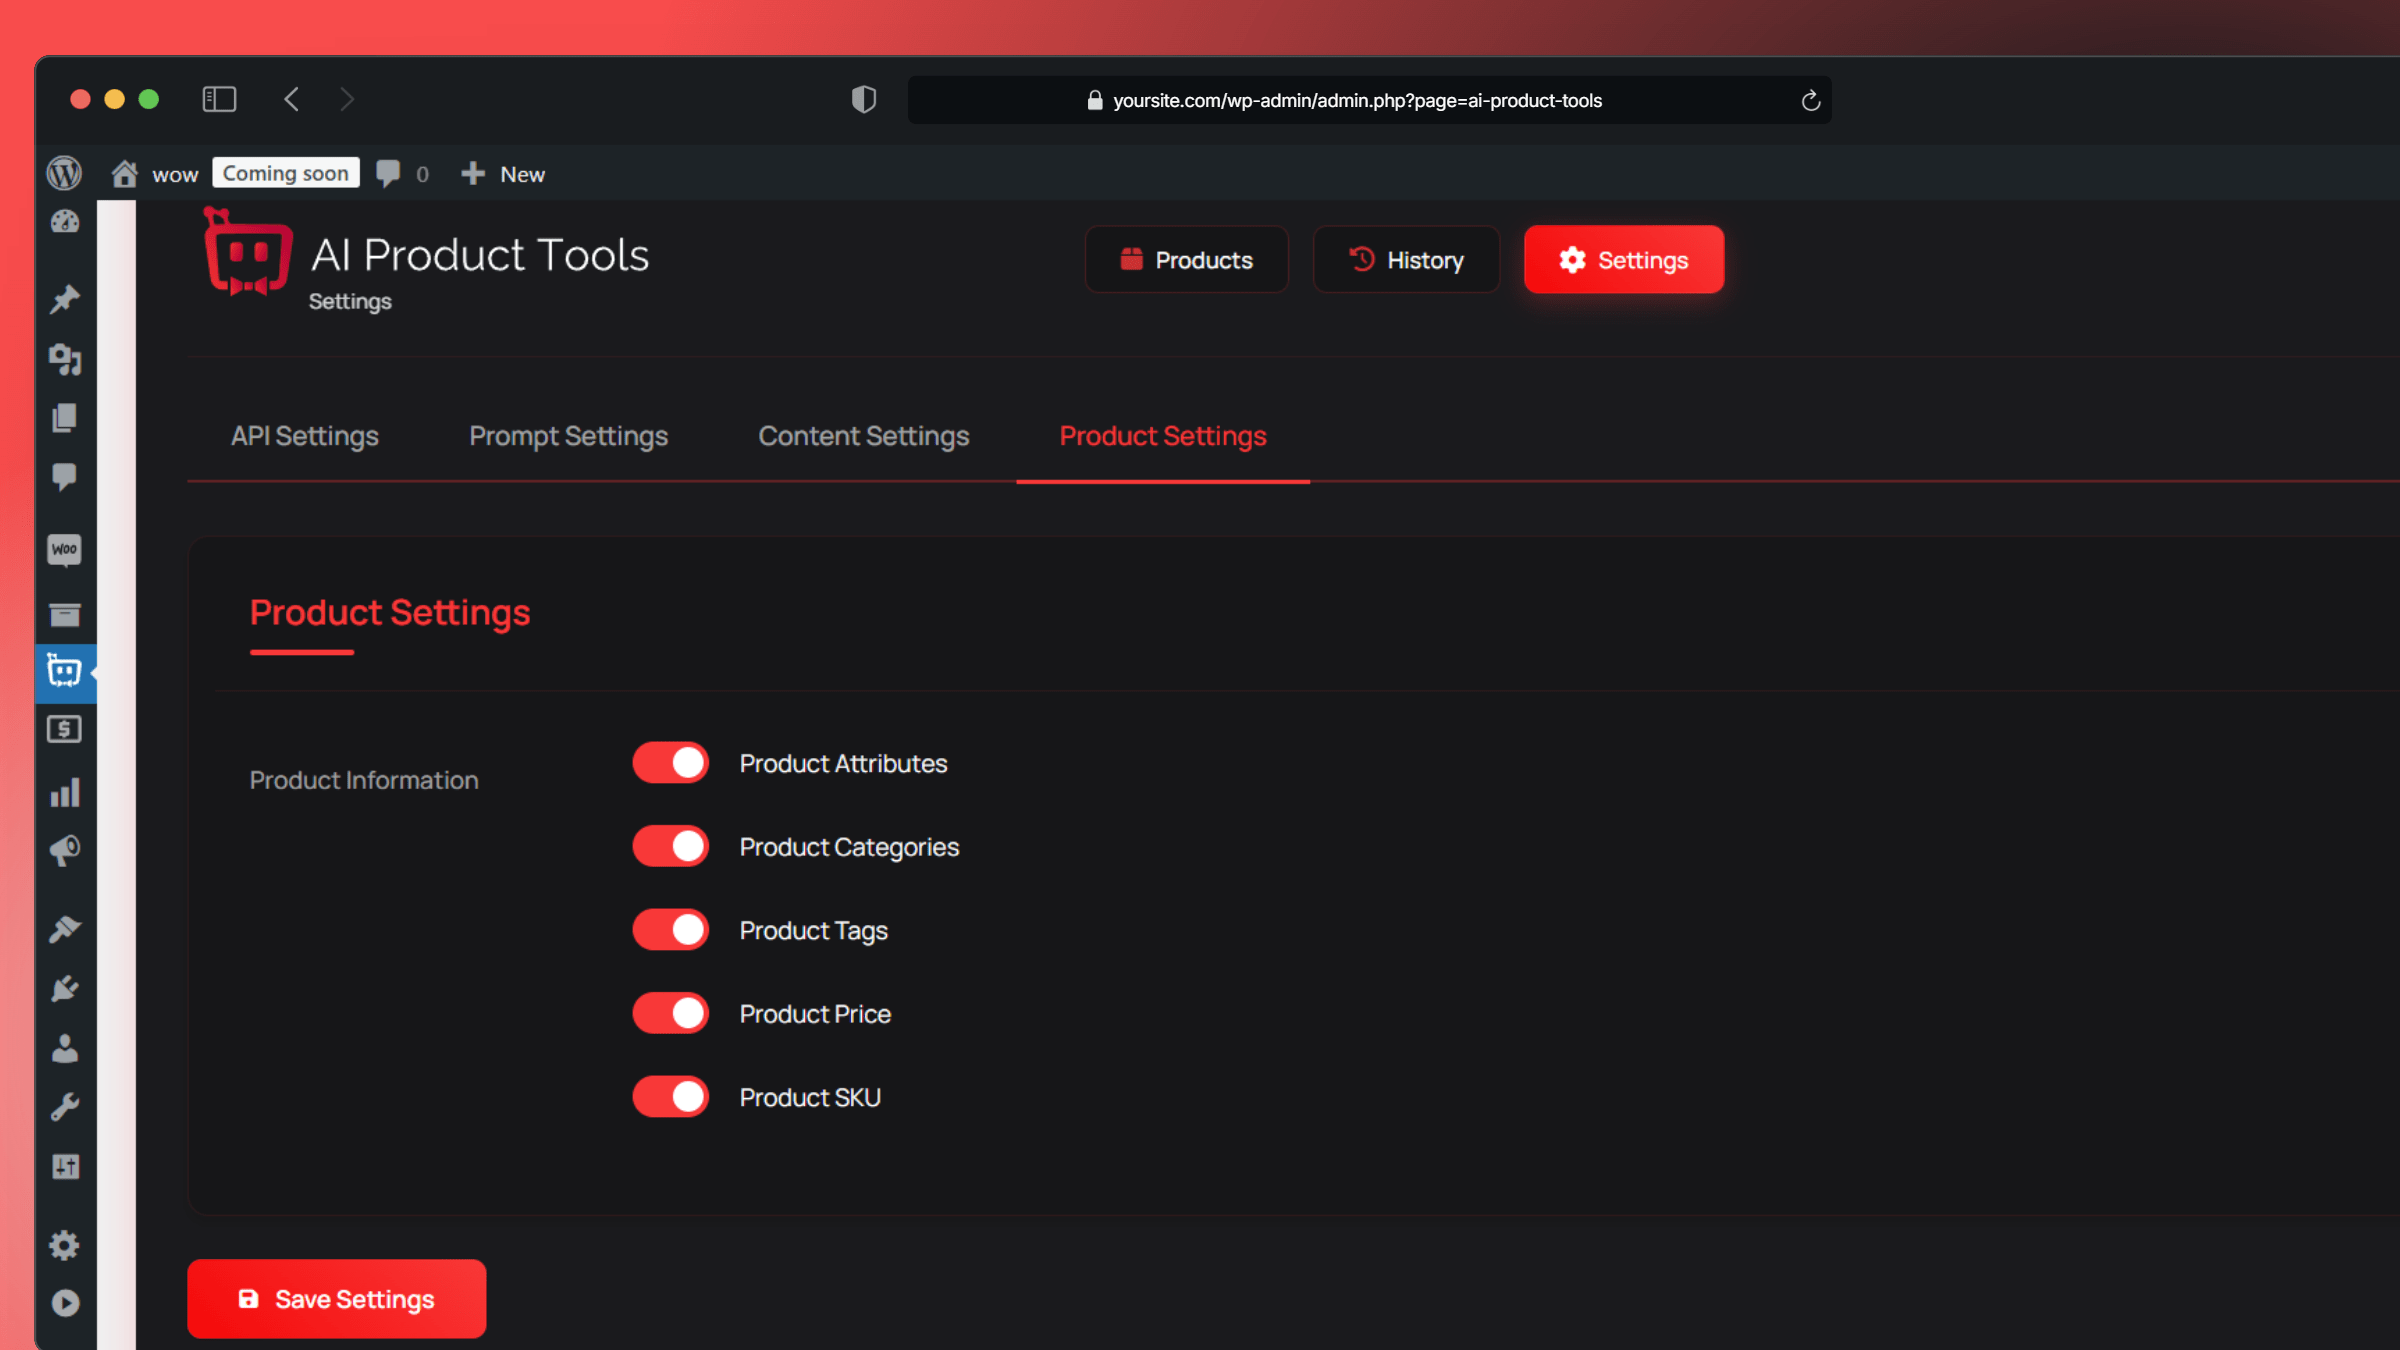This screenshot has width=2400, height=1350.
Task: Open the History page button
Action: (x=1406, y=260)
